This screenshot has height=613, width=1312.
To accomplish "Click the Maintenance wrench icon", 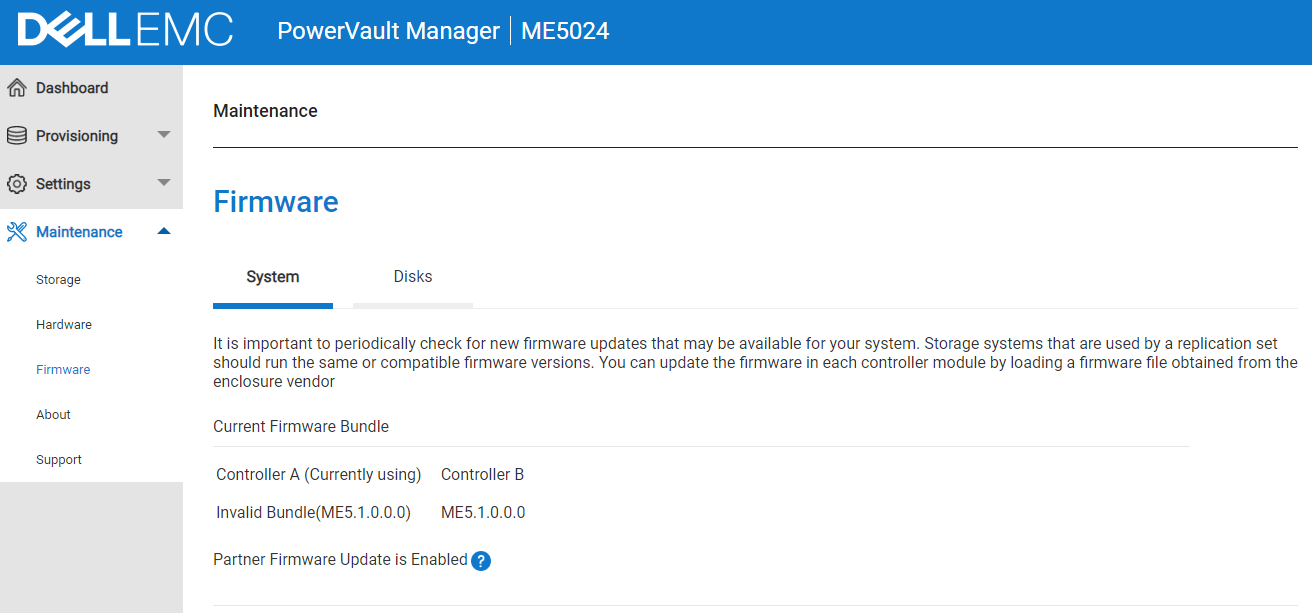I will point(16,231).
